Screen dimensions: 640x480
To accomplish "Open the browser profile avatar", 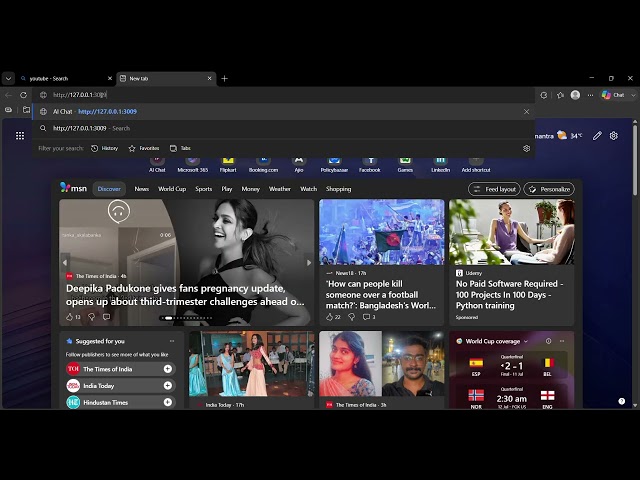I will [x=575, y=95].
